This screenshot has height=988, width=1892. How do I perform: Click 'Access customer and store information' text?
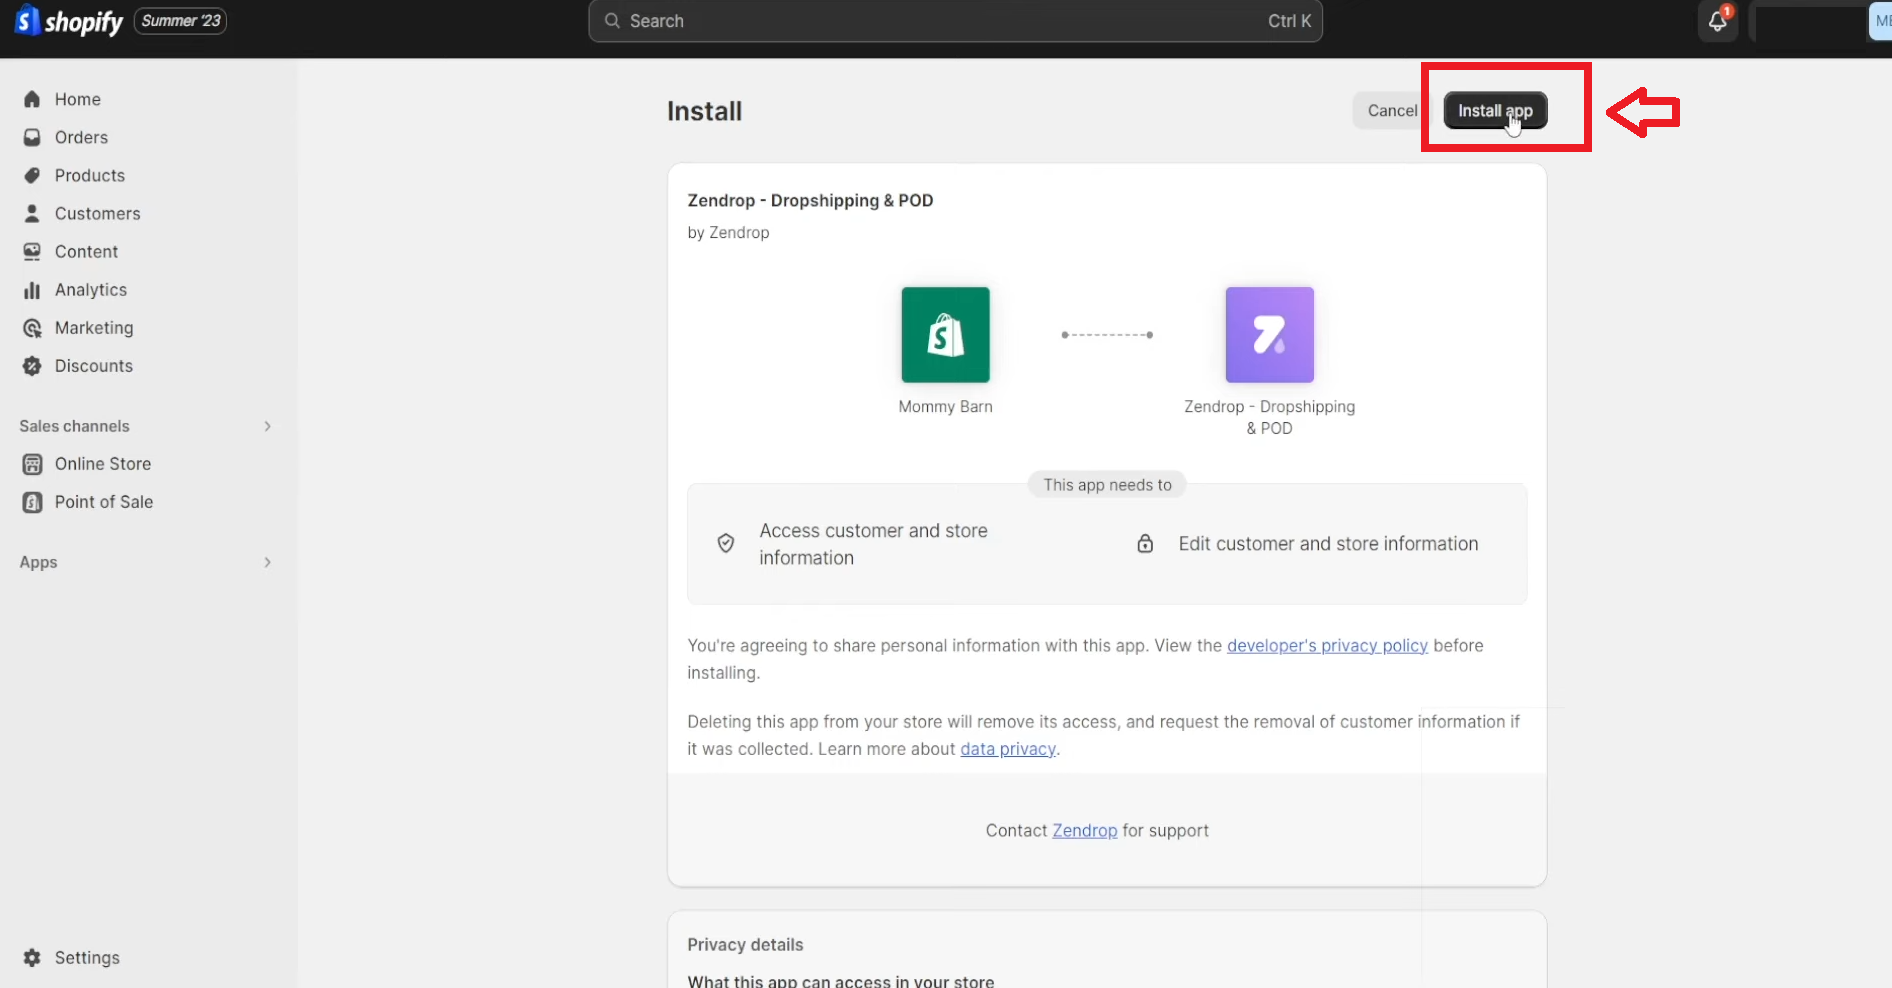pos(873,544)
